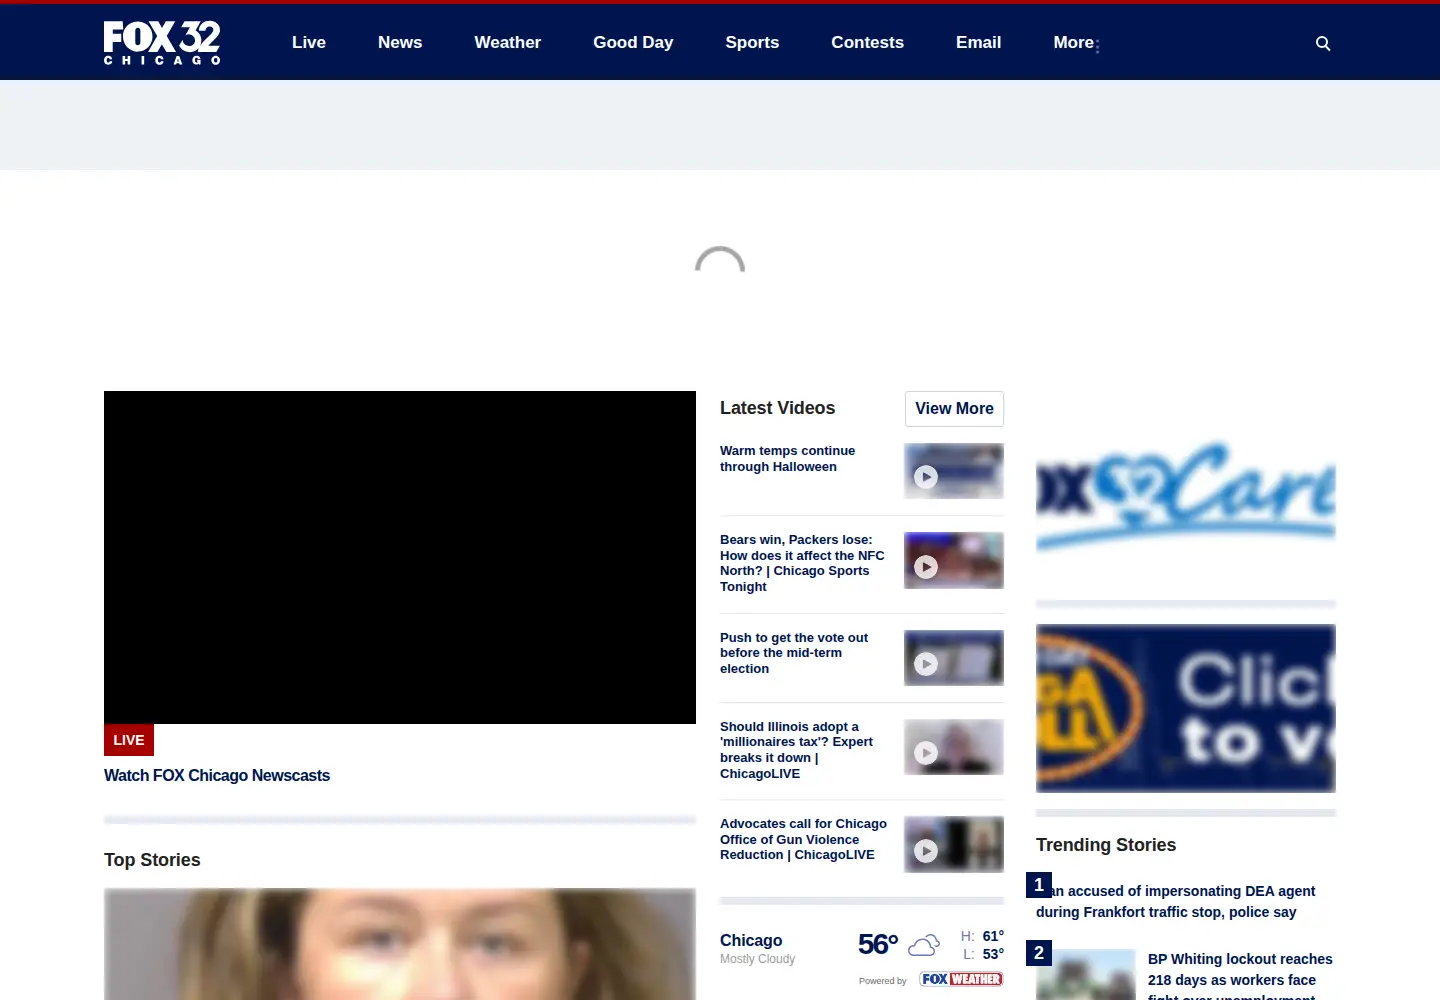Click the trending number 1 badge
Image resolution: width=1440 pixels, height=1000 pixels.
(1039, 885)
